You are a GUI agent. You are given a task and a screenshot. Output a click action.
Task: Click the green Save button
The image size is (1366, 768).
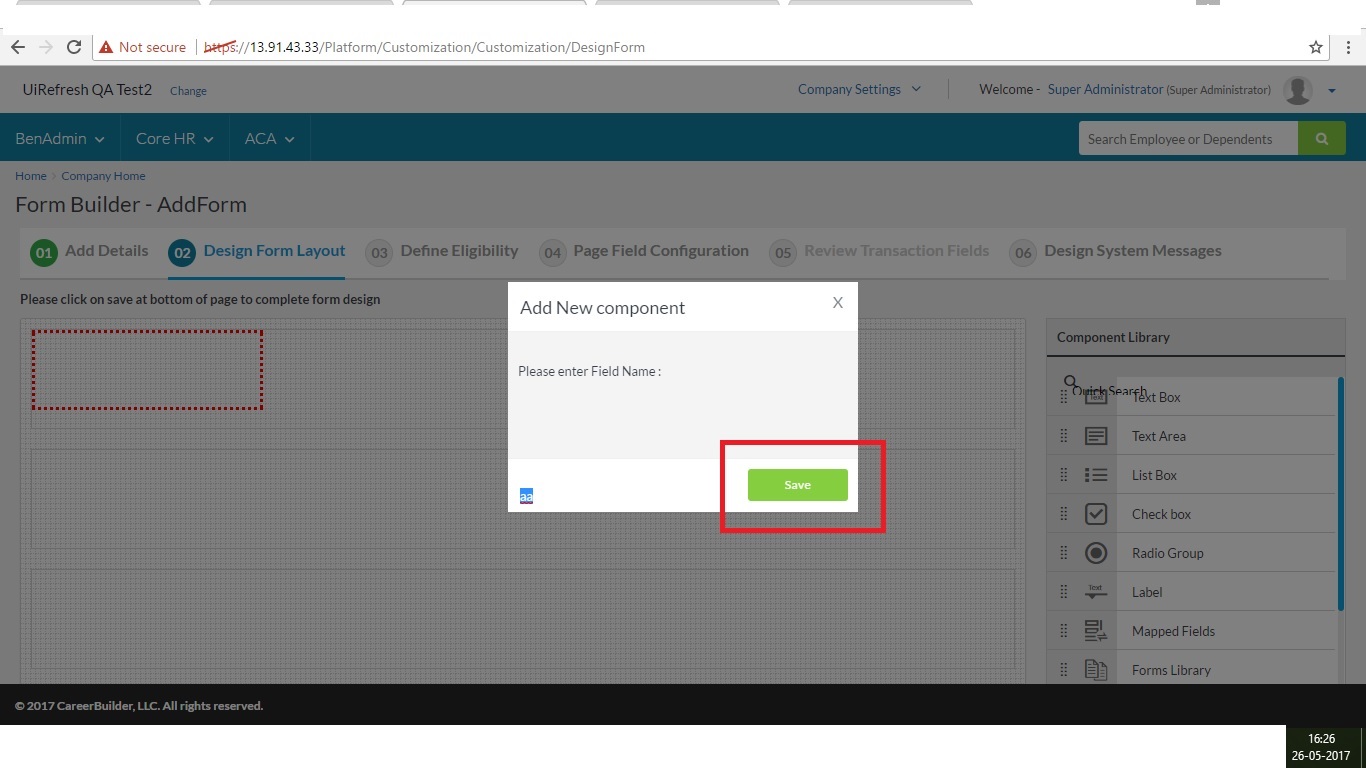[x=797, y=485]
